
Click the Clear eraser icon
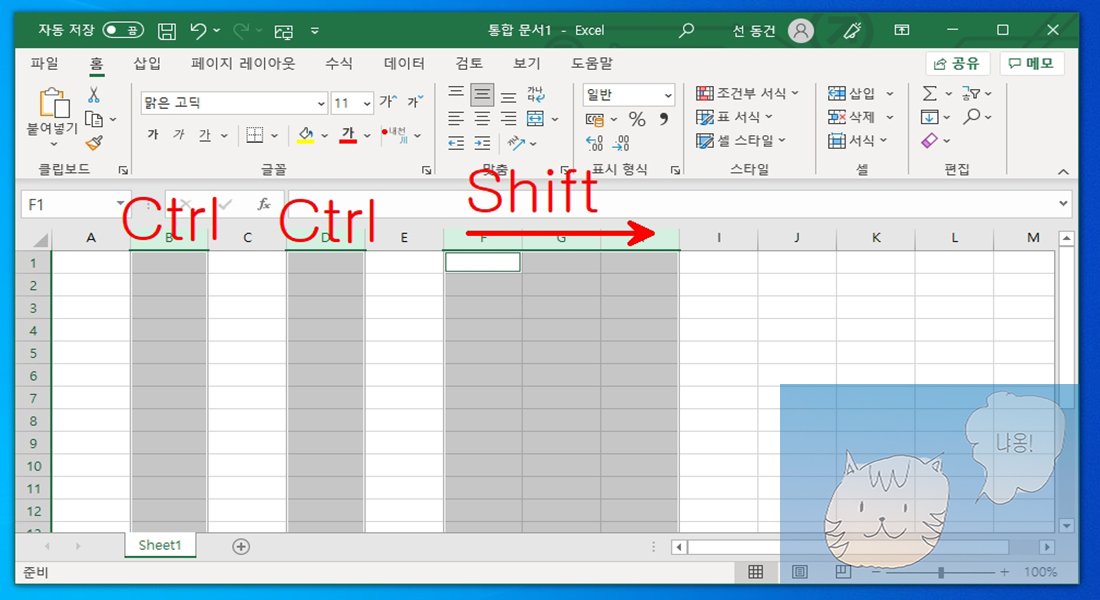tap(930, 141)
